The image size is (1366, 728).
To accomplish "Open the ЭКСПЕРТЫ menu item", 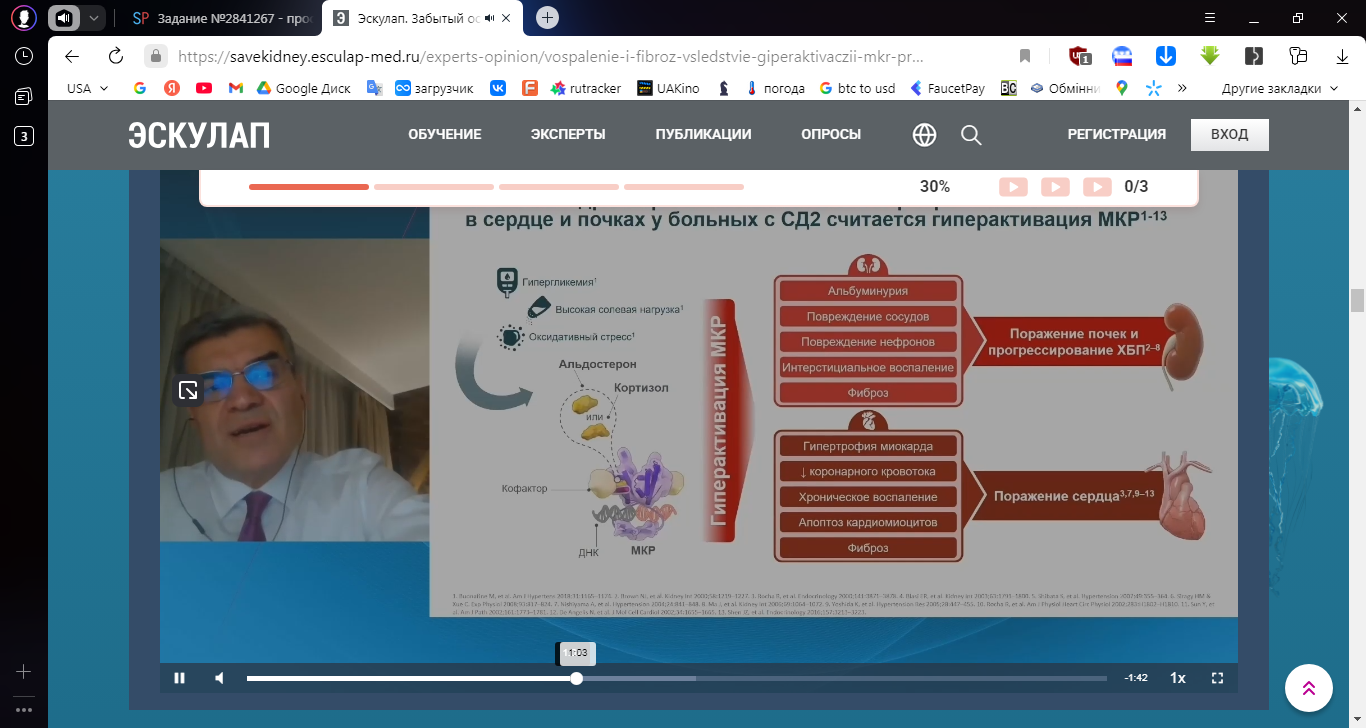I will coord(568,135).
